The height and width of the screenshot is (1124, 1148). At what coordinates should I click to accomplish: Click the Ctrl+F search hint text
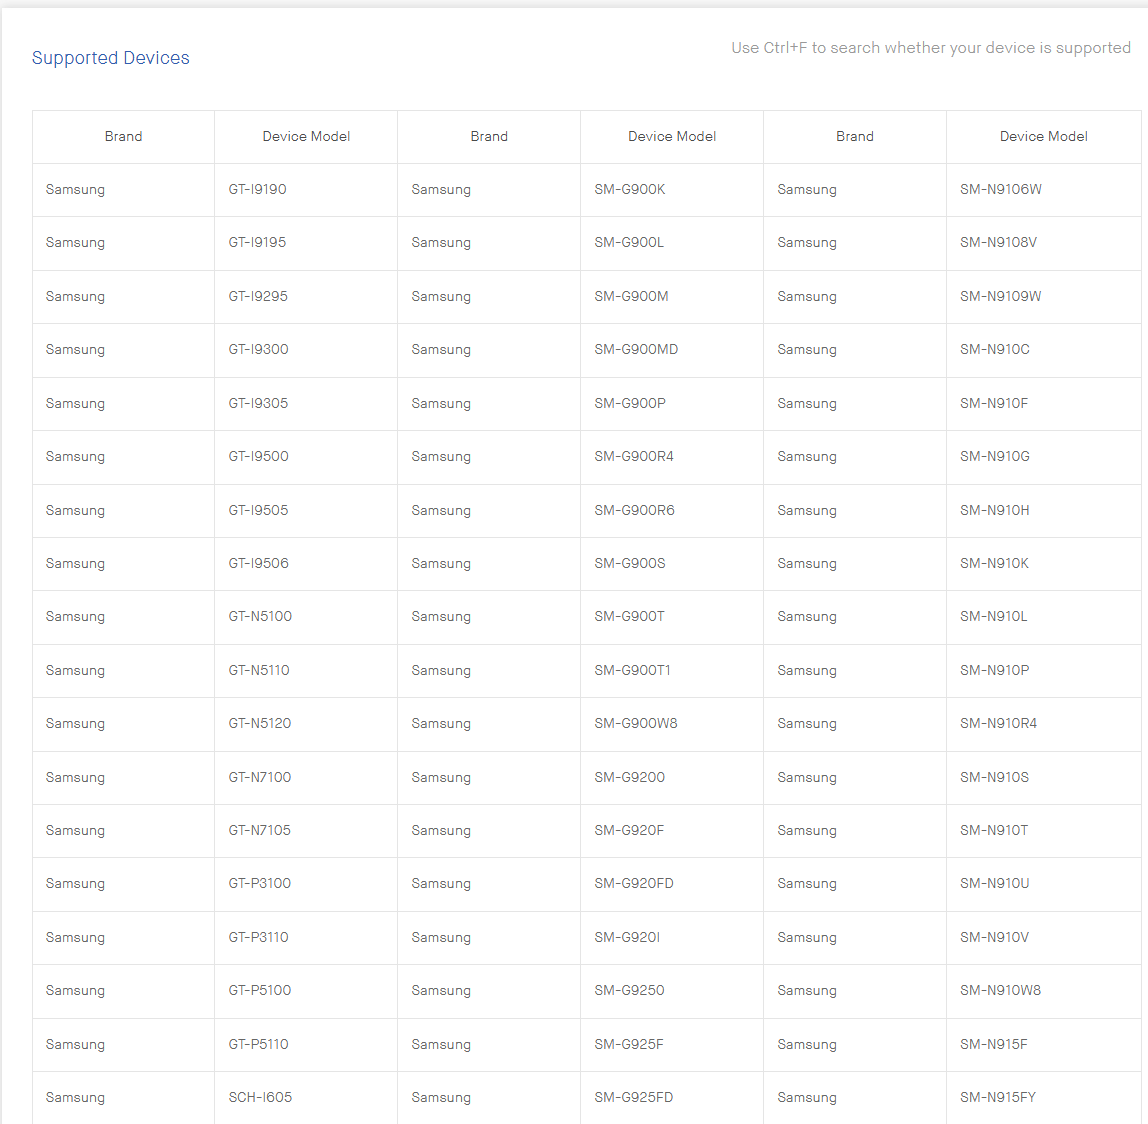click(930, 48)
